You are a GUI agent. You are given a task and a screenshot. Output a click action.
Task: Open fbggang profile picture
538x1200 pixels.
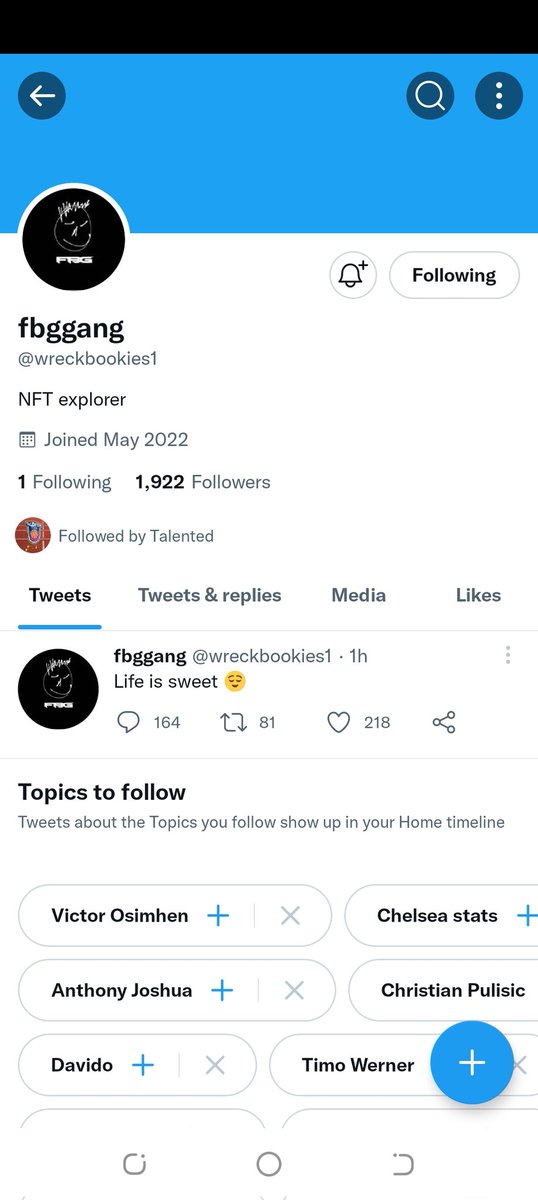[73, 238]
